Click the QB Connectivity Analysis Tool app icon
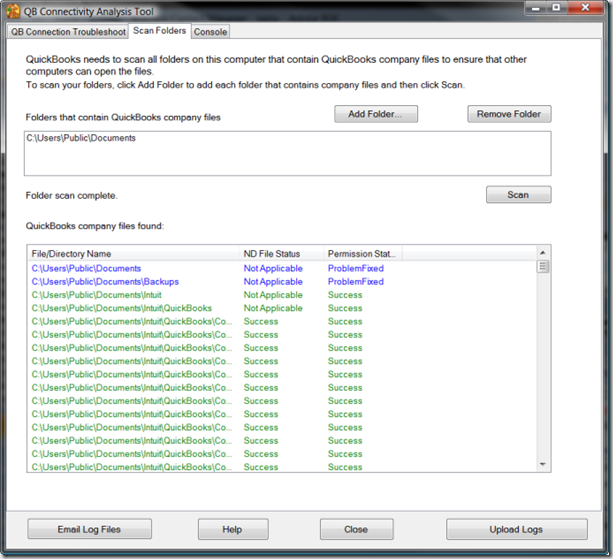The image size is (613, 559). tap(13, 11)
